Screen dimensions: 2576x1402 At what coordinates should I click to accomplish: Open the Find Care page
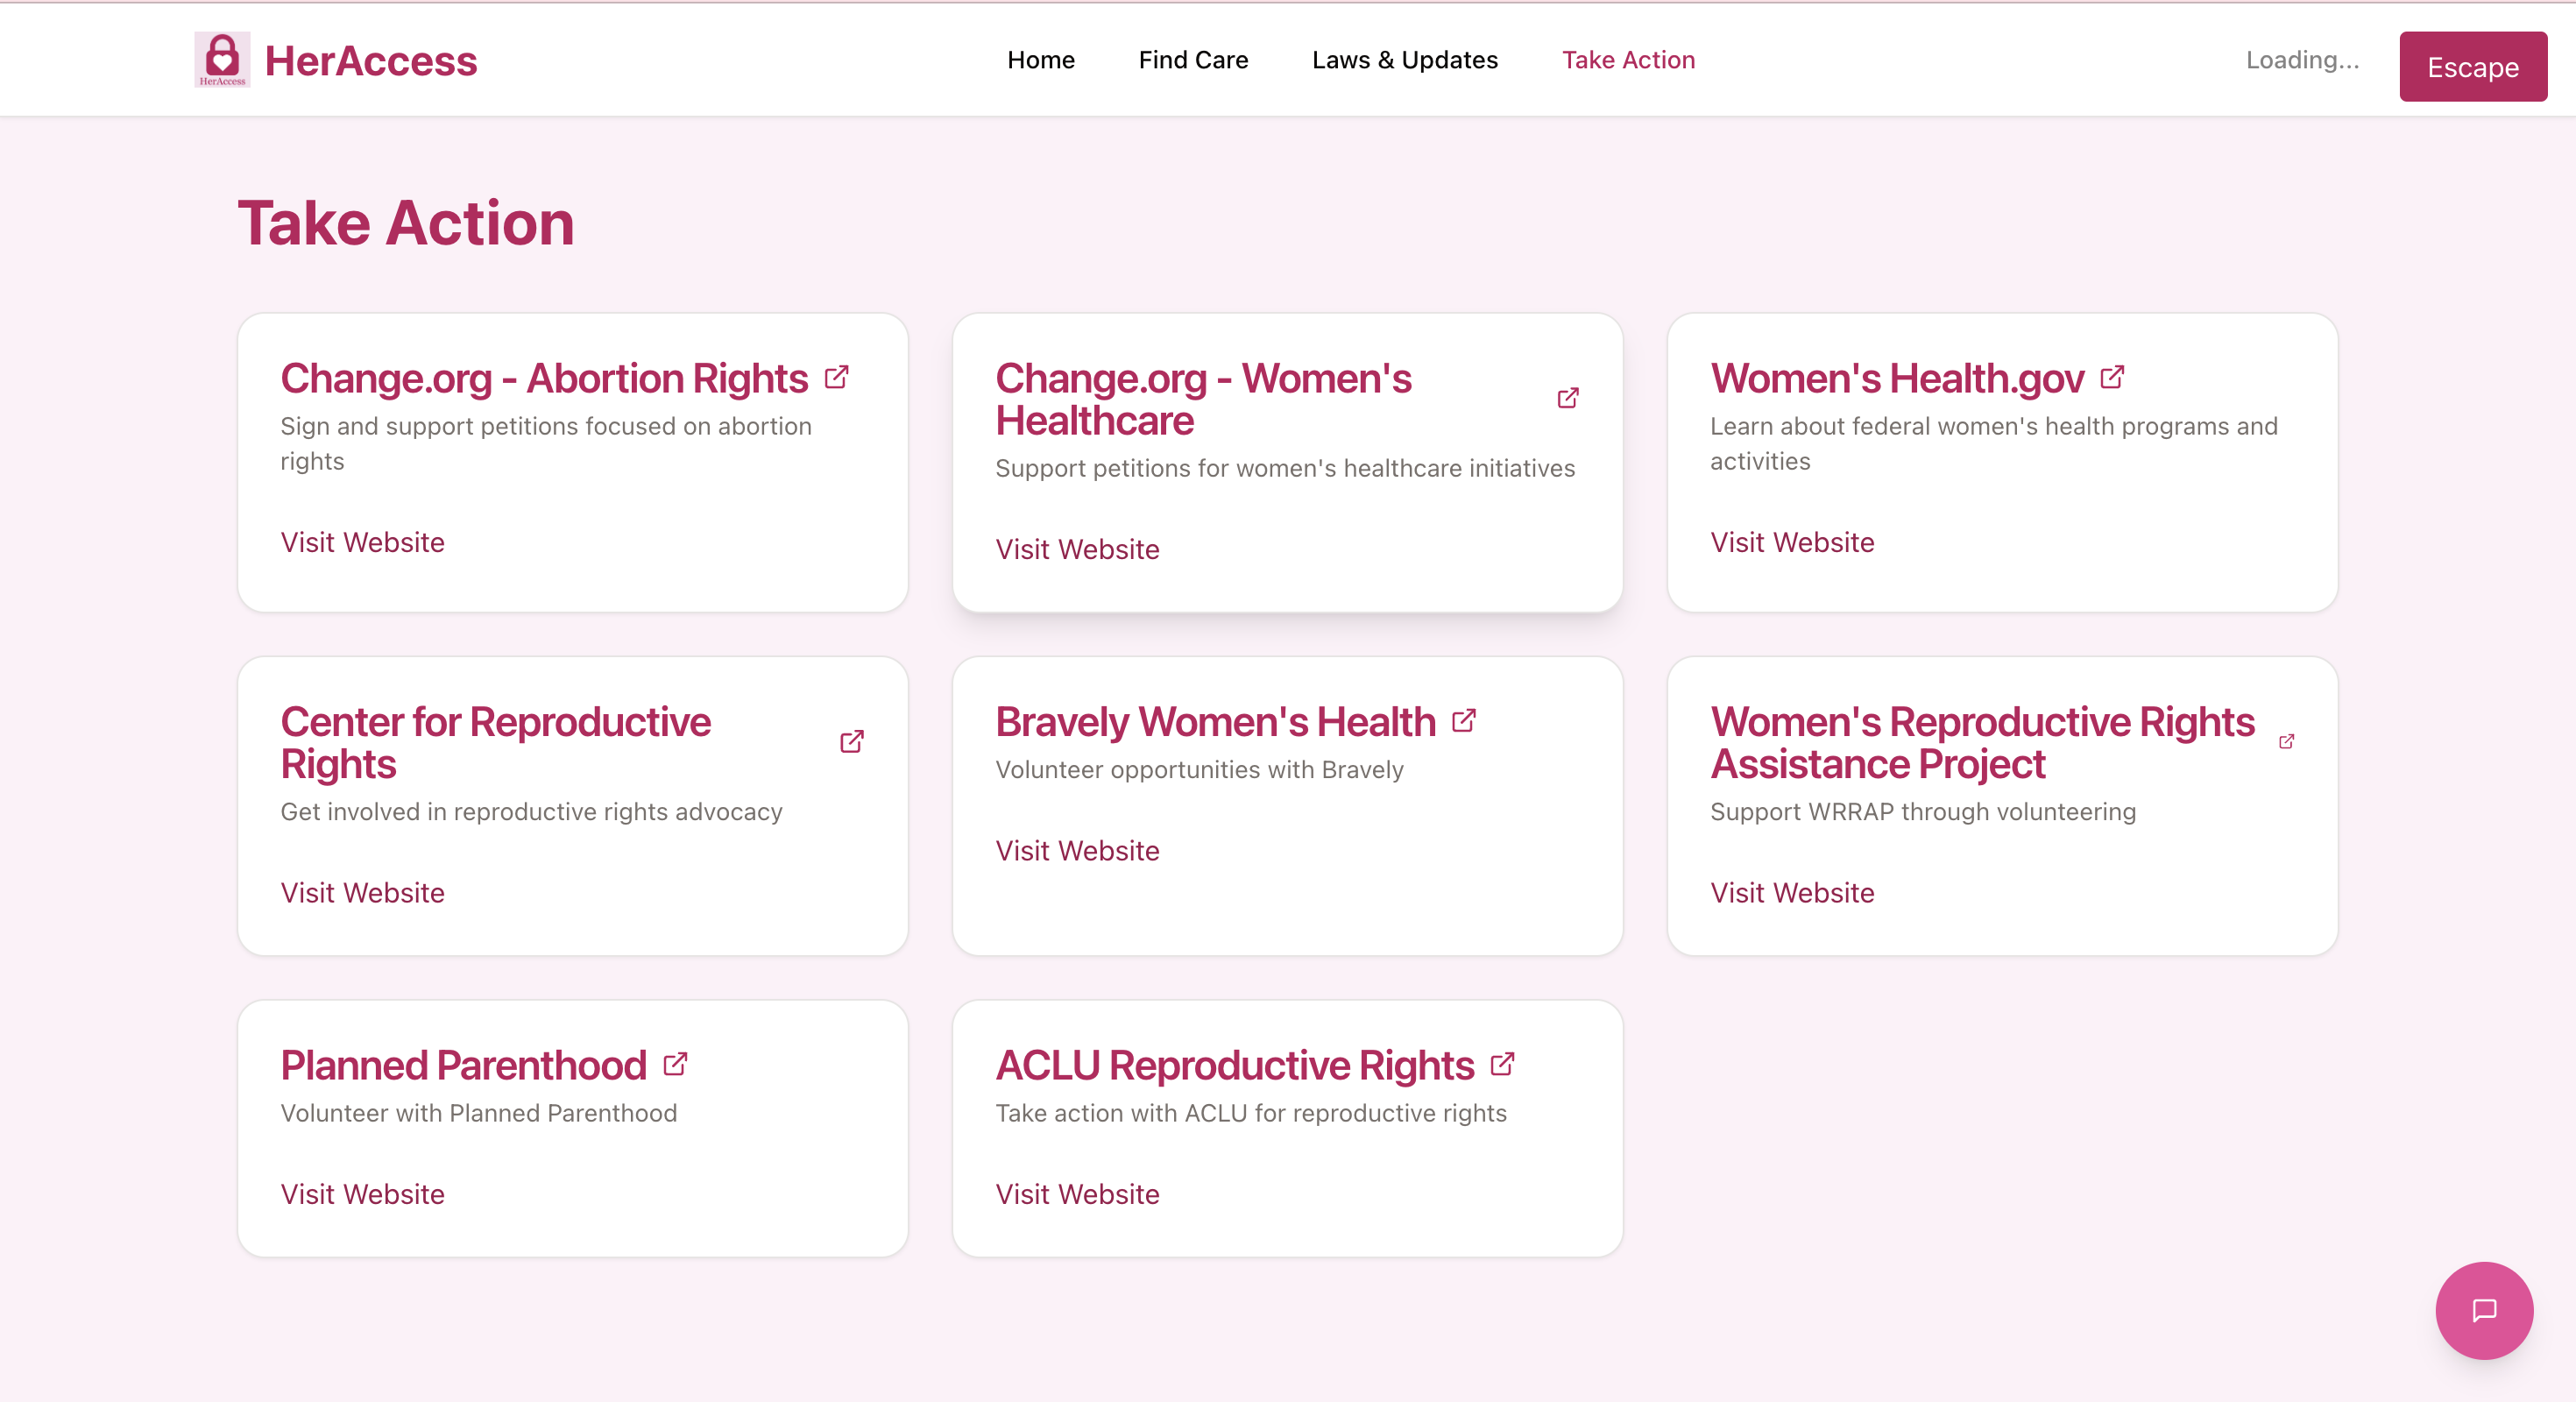click(x=1193, y=60)
